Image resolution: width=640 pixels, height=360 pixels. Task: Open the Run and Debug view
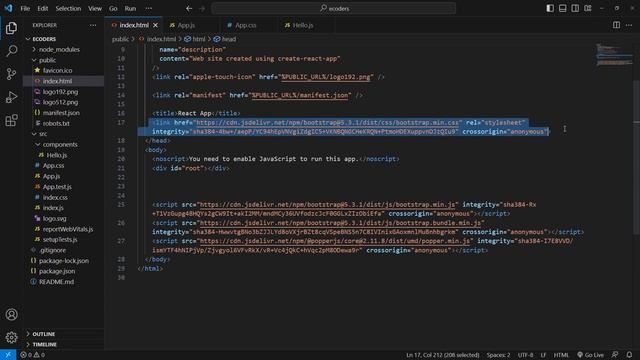click(11, 97)
